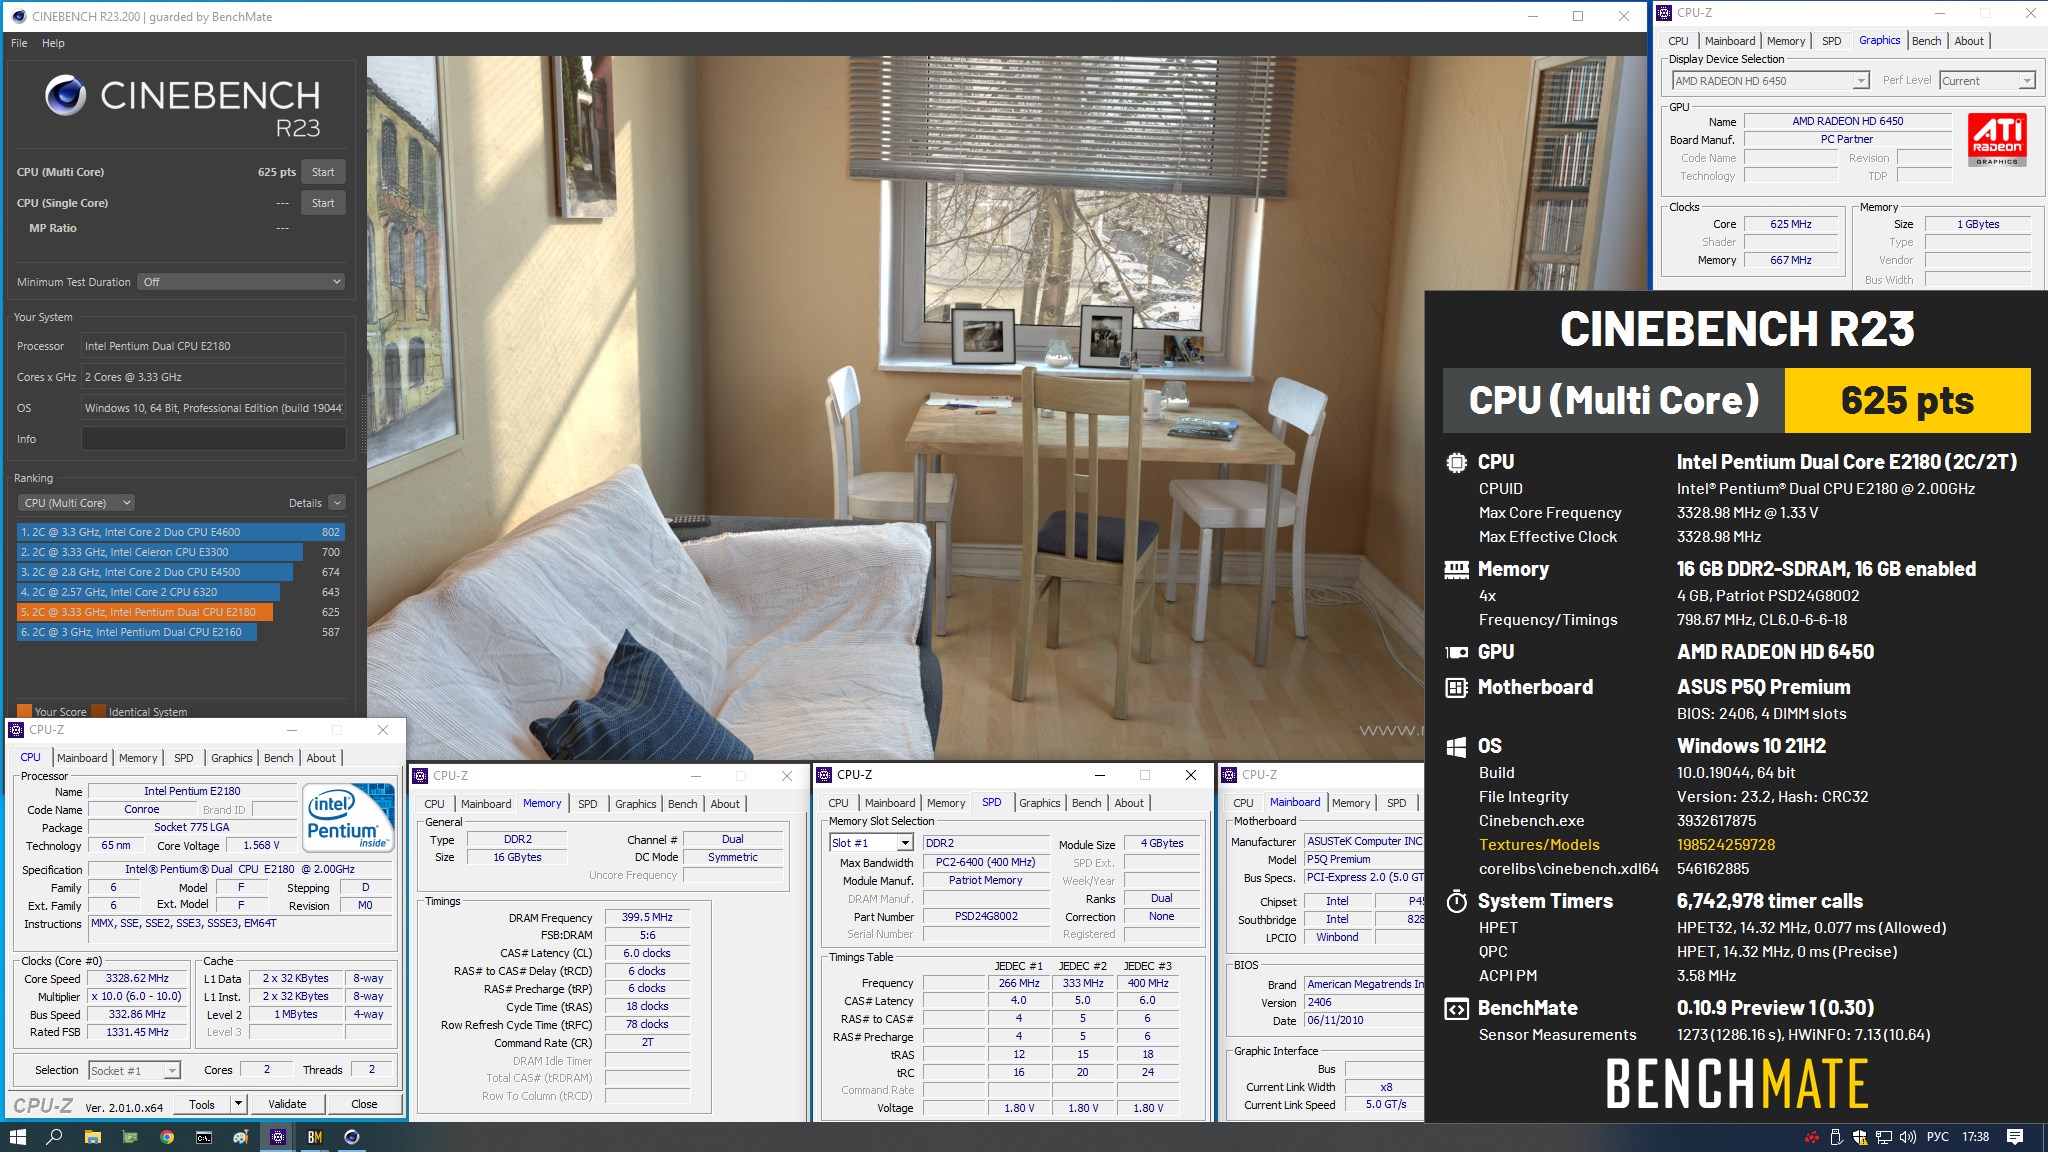Screen dimensions: 2048x1152
Task: Select ranking row Intel Pentium Dual E2160
Action: coord(181,632)
